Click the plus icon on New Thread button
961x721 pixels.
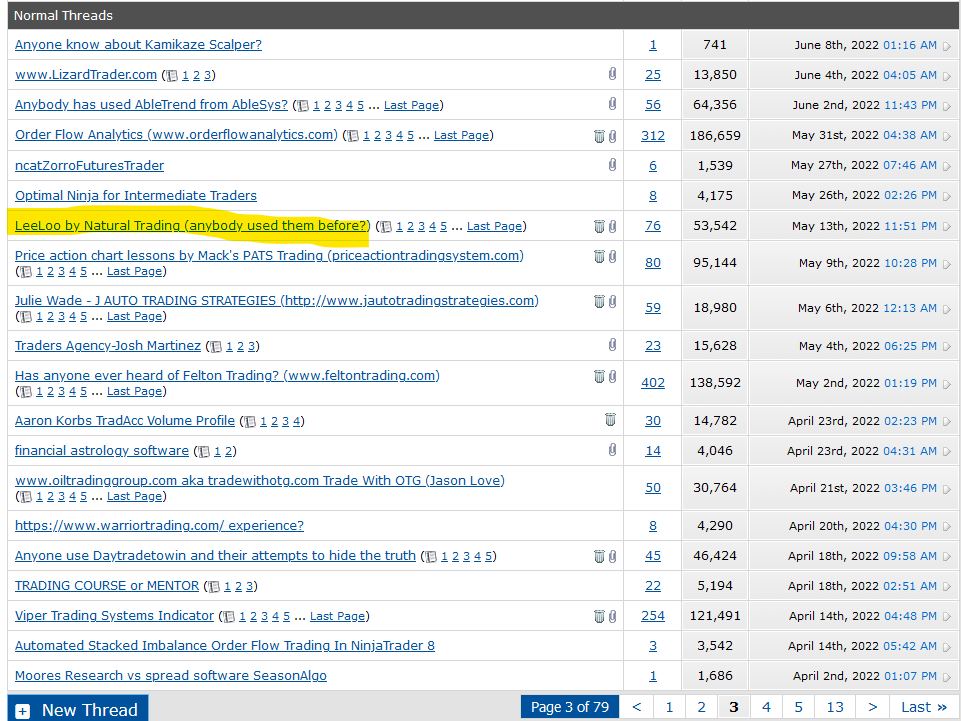point(23,711)
